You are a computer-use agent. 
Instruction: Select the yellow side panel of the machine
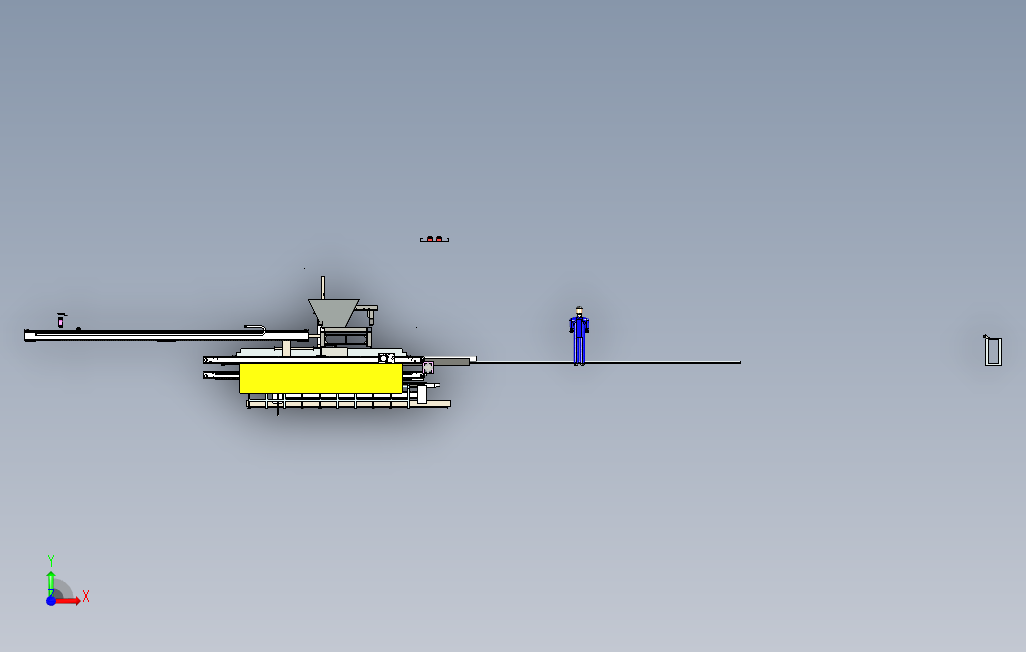[x=321, y=378]
